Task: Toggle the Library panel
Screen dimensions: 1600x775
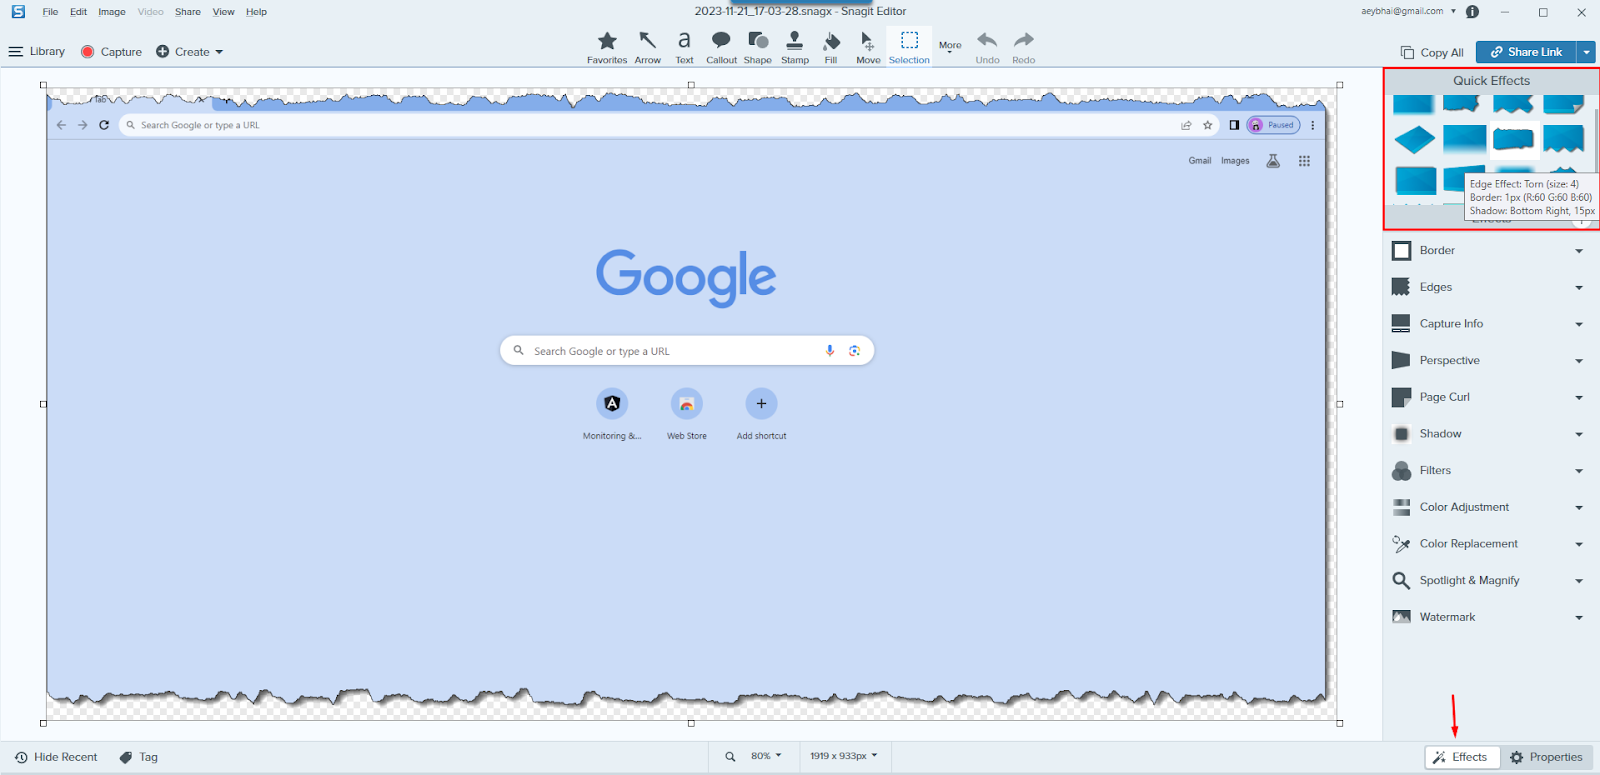Action: (37, 52)
